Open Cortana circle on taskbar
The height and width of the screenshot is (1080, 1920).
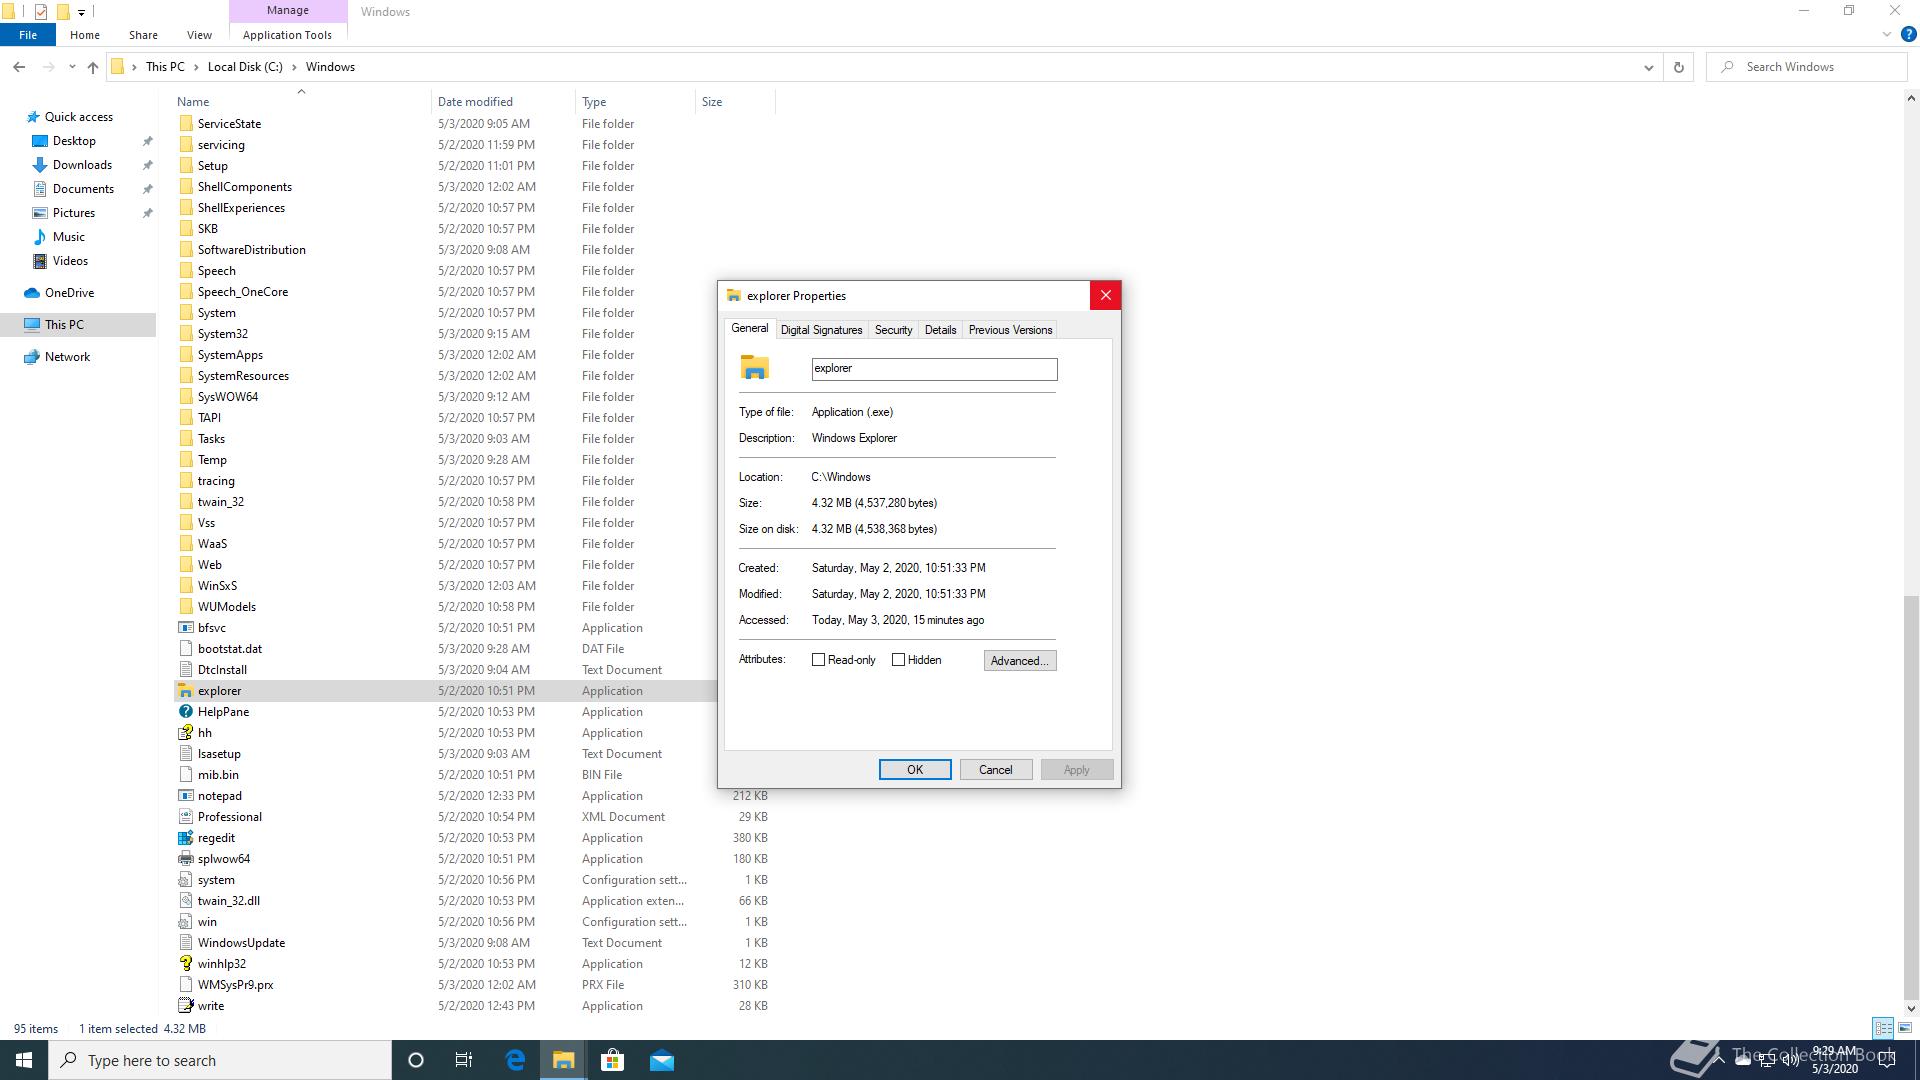(x=416, y=1060)
